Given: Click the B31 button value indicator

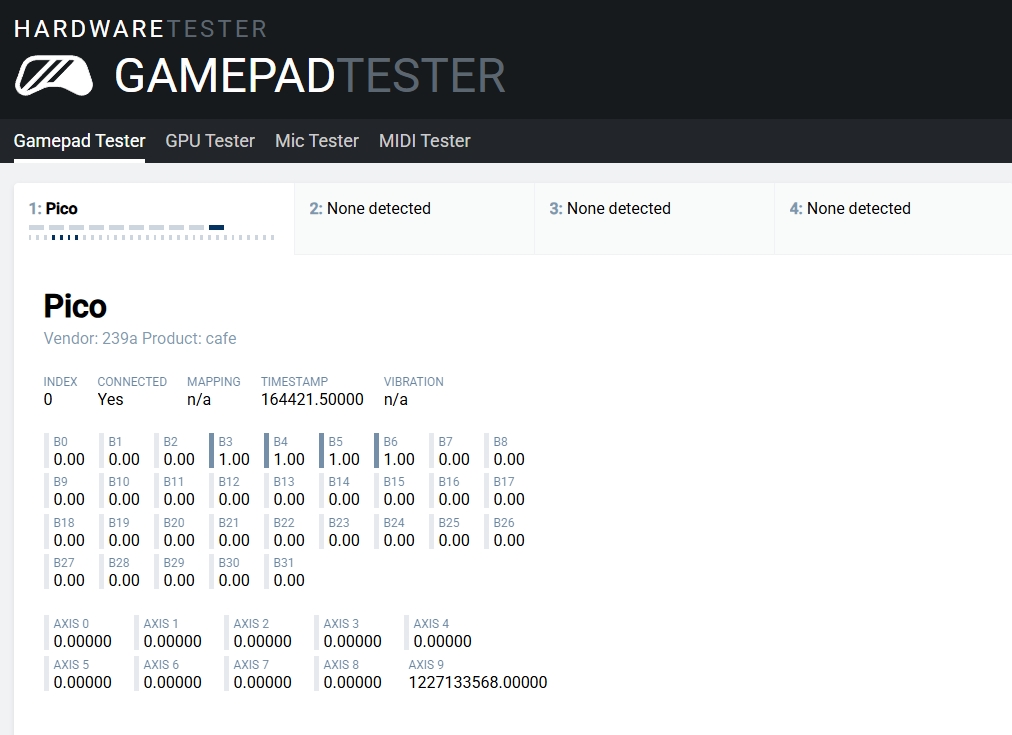Looking at the screenshot, I should [x=288, y=572].
